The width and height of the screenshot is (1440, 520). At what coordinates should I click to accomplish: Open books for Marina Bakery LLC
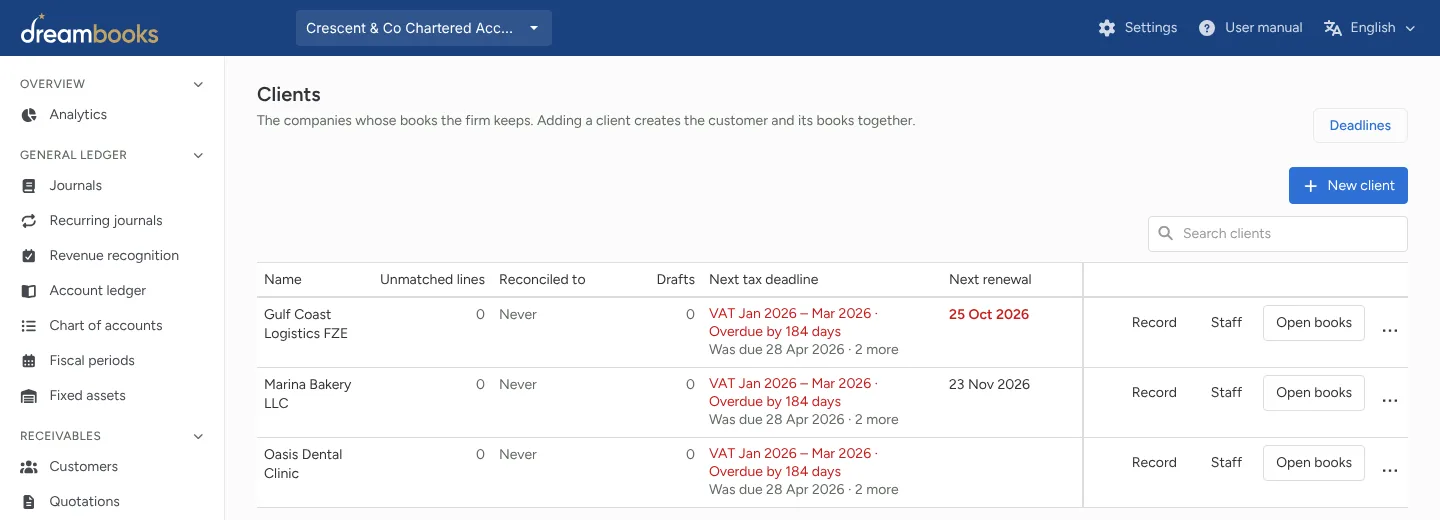[x=1314, y=393]
